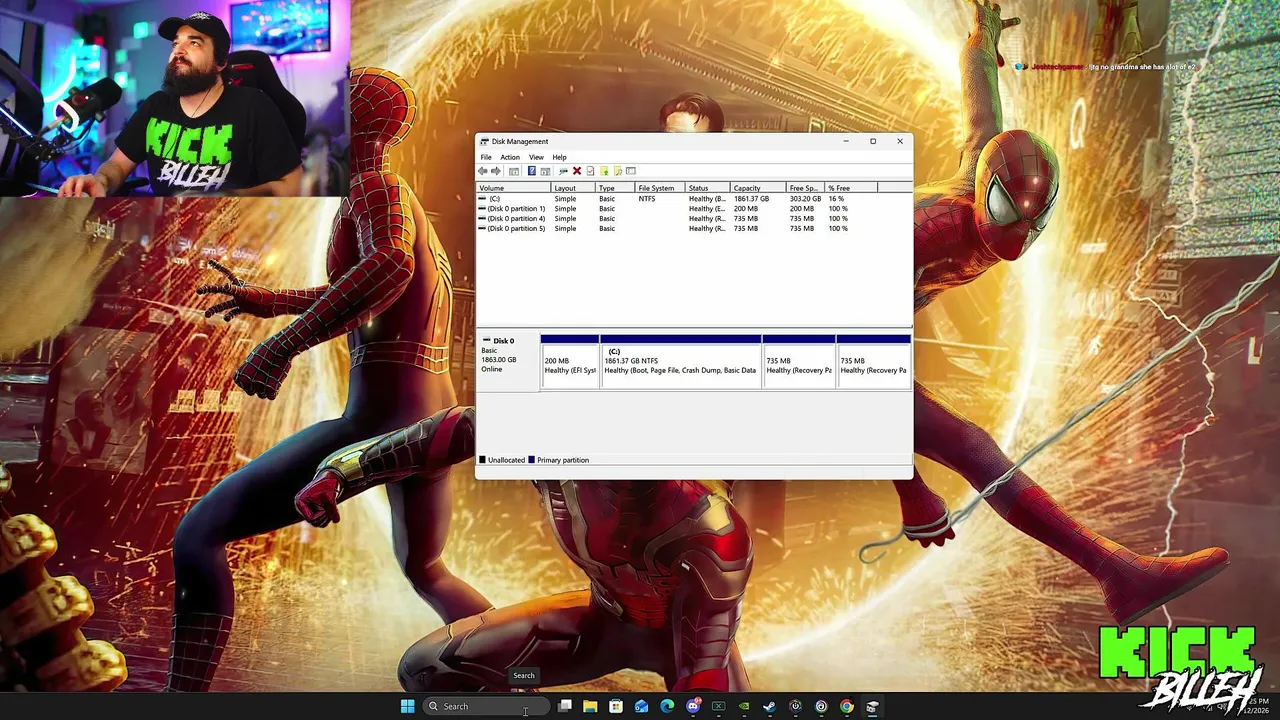
Task: Sort by the File System column header
Action: (660, 188)
